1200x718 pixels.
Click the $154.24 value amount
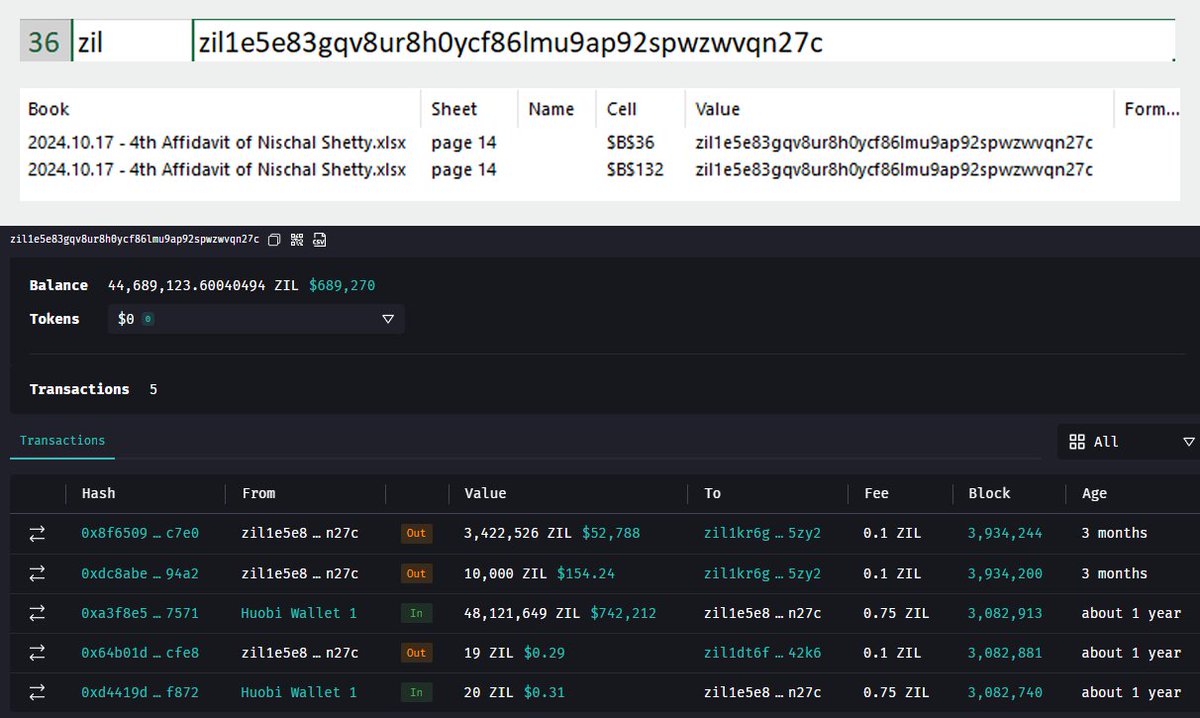[x=586, y=573]
